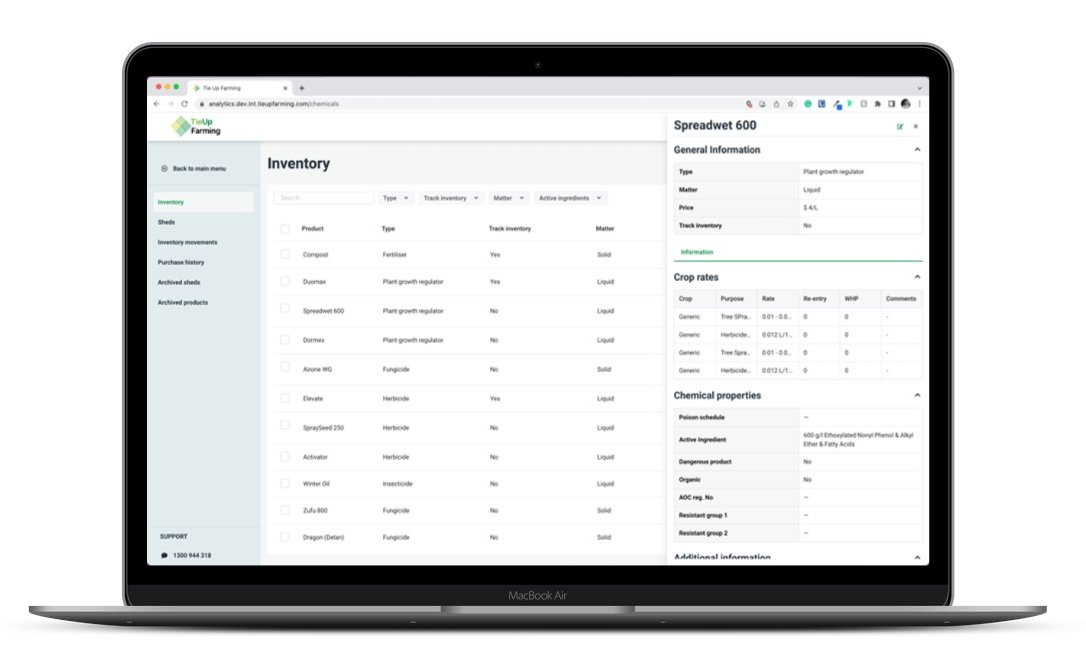
Task: Reload the page with browser refresh icon
Action: 184,103
